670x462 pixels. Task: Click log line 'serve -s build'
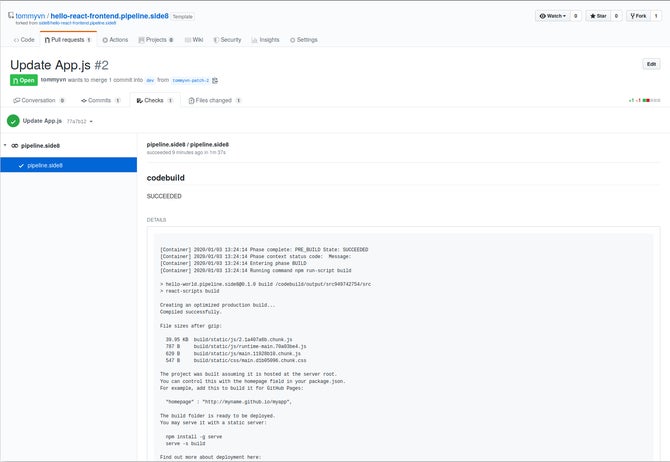coord(185,444)
